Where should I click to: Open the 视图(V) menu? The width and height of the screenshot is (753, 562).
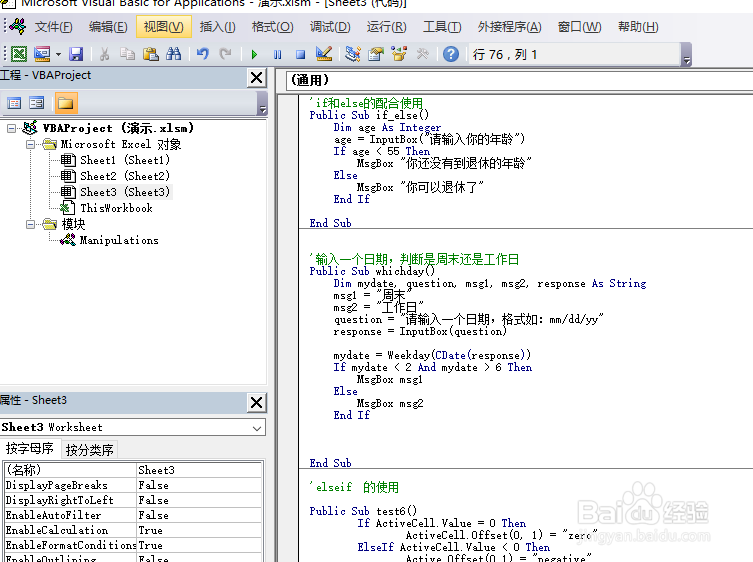[164, 27]
